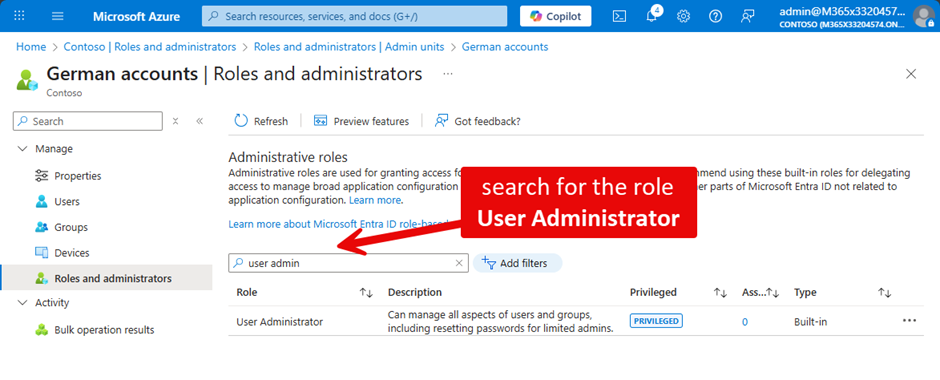
Task: Open the more options ellipsis beside title
Action: point(448,74)
